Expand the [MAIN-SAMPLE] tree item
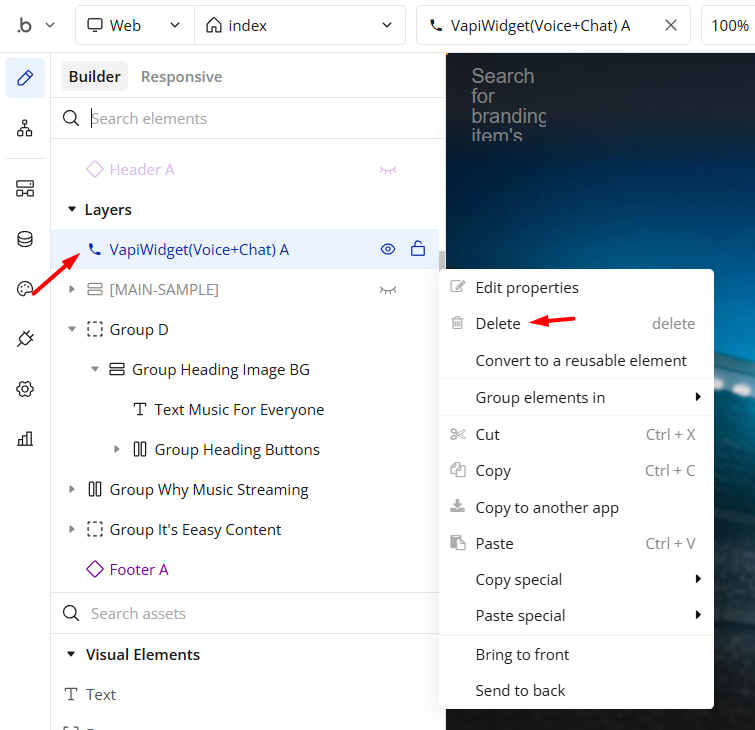The image size is (755, 730). [x=72, y=289]
